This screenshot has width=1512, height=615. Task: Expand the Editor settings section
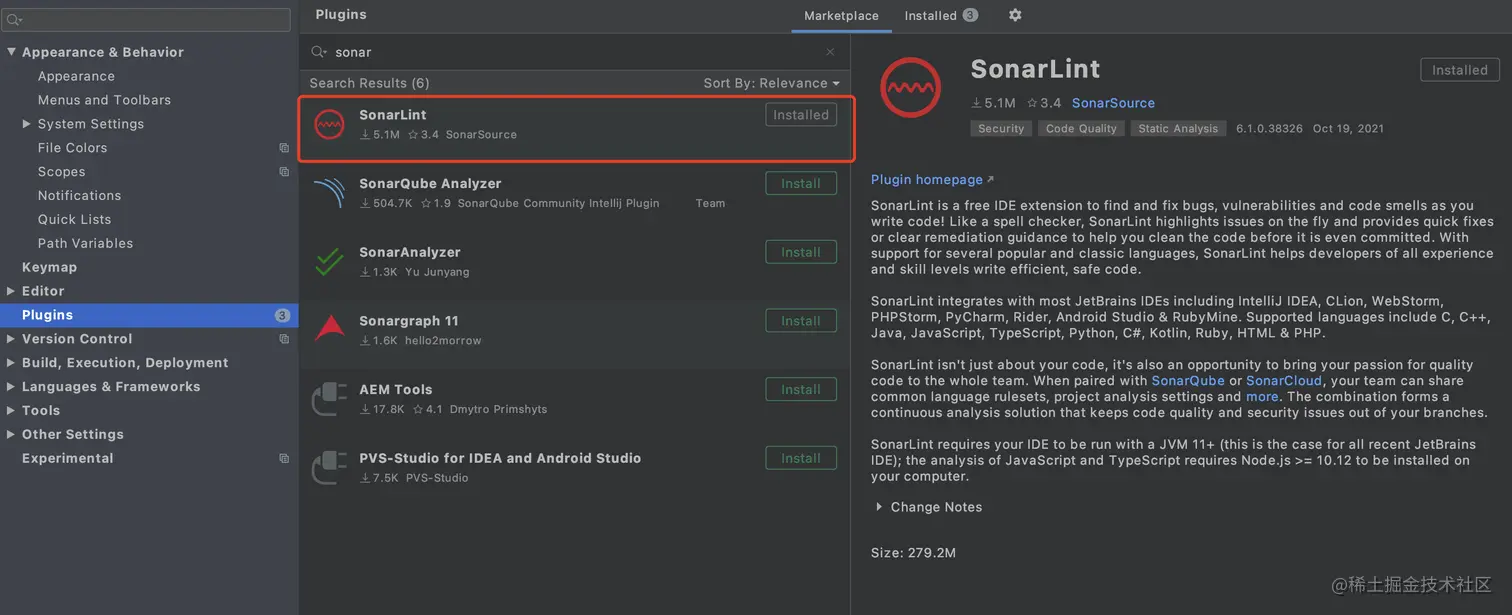[x=11, y=291]
